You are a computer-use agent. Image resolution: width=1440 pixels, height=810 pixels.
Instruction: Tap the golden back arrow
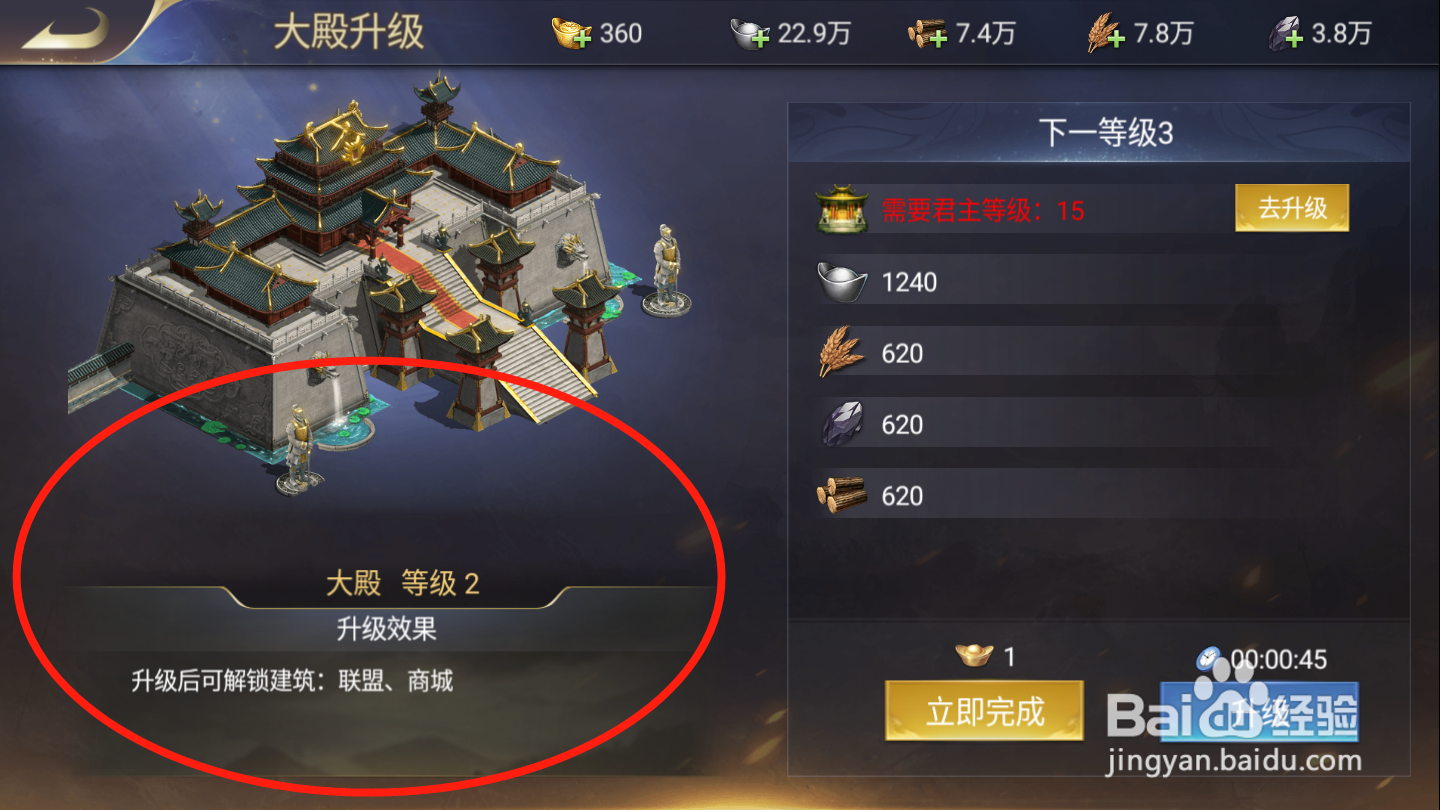pyautogui.click(x=66, y=28)
